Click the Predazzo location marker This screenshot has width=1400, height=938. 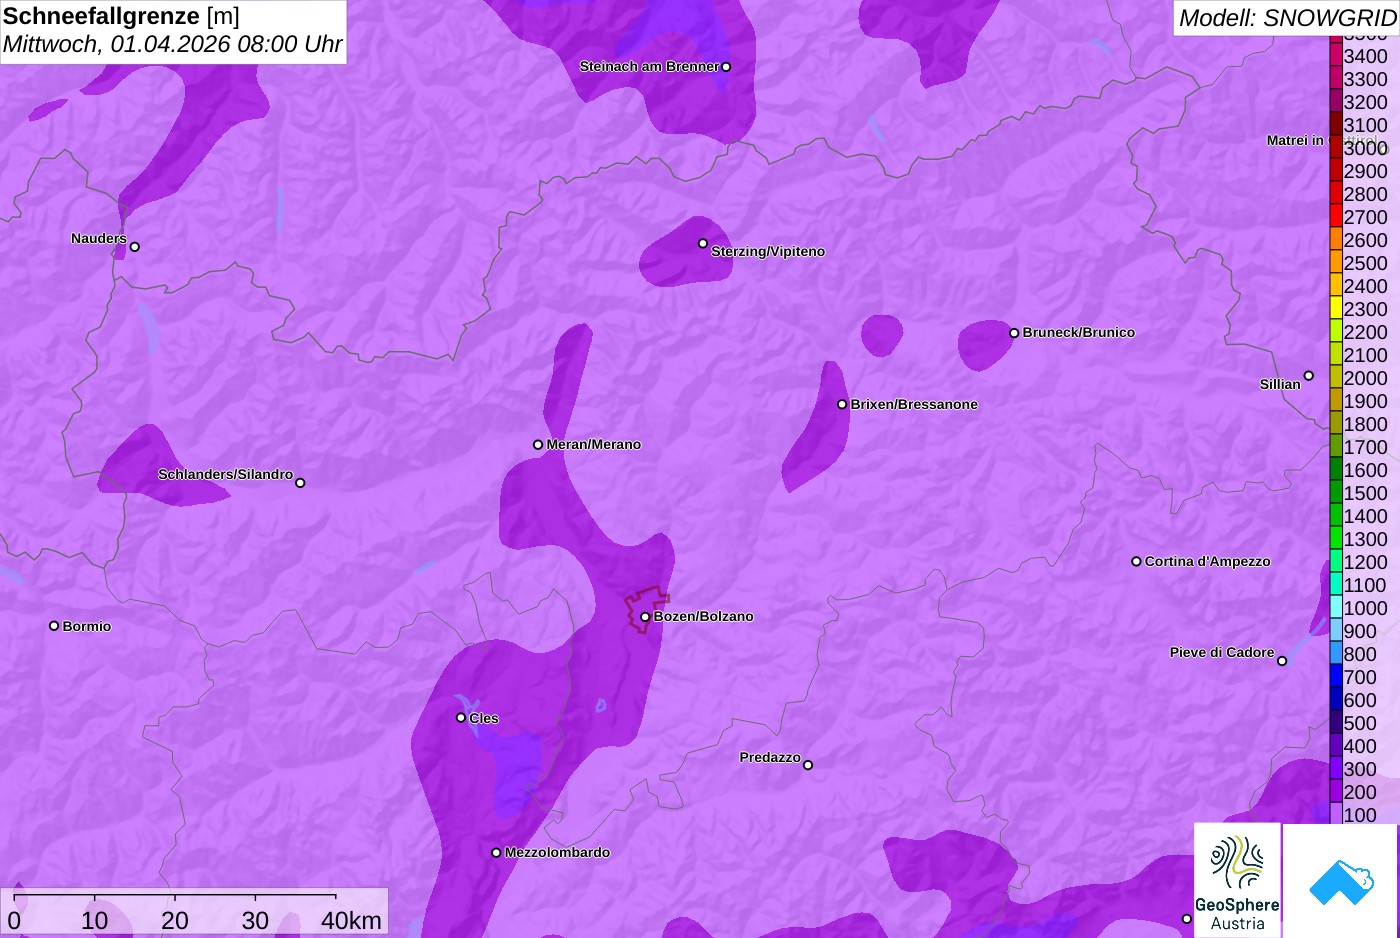[x=808, y=765]
